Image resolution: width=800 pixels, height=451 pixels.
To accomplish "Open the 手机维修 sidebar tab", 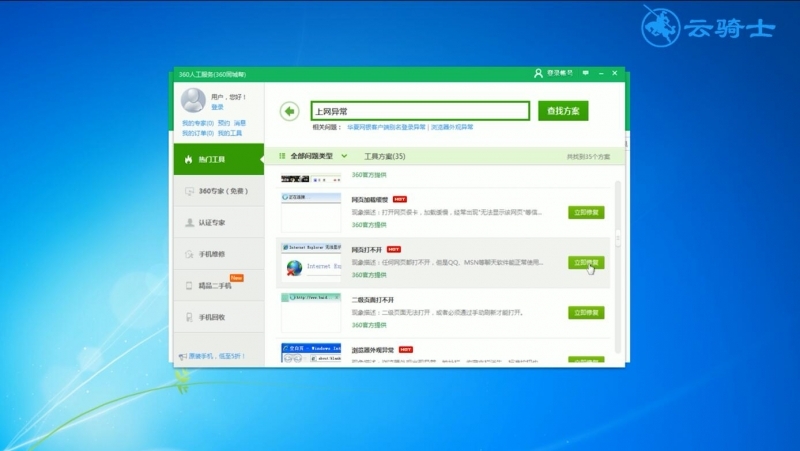I will pos(219,254).
